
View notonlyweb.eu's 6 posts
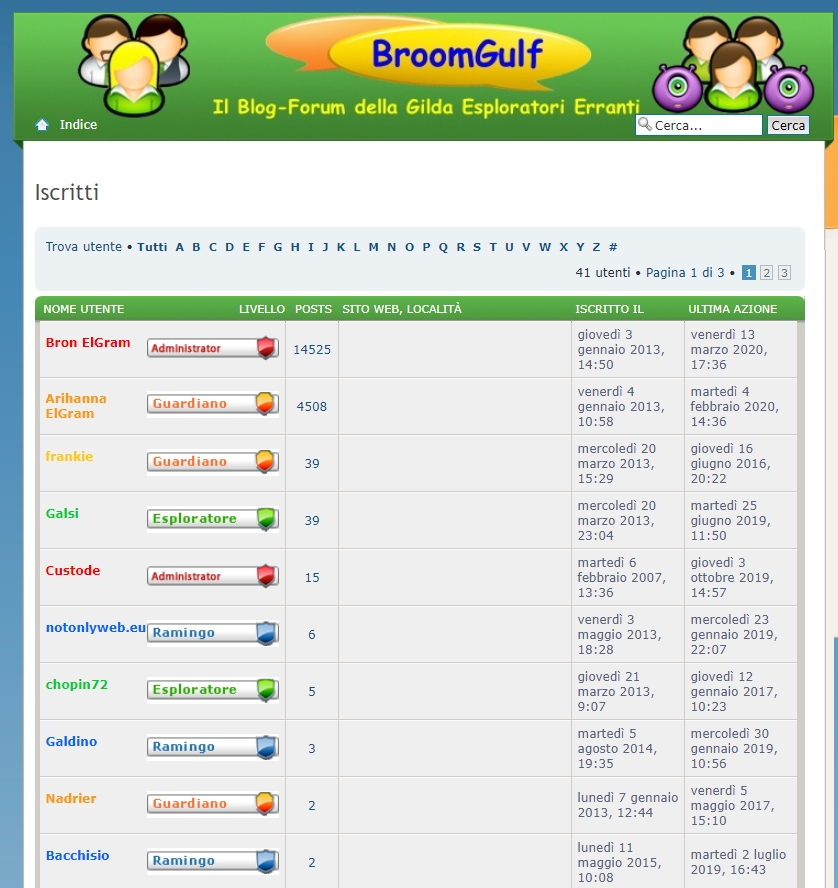coord(312,635)
